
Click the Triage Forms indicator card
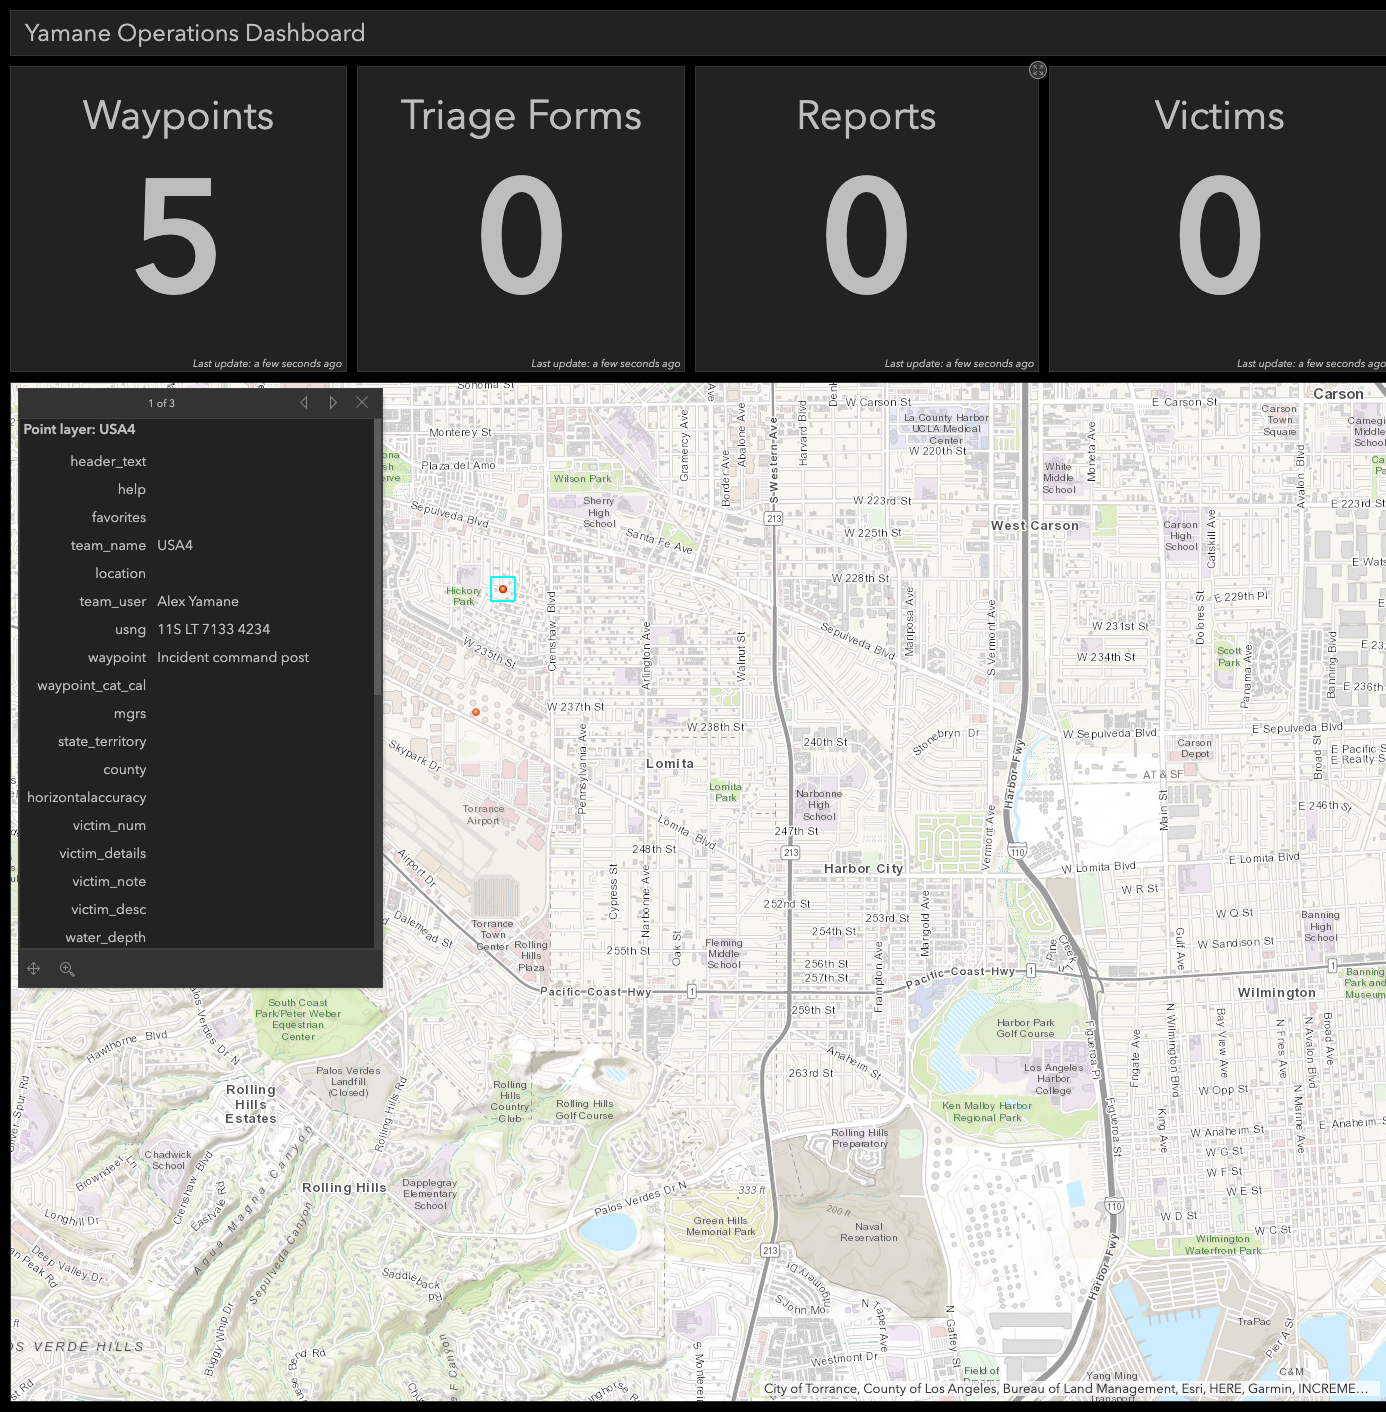tap(521, 219)
